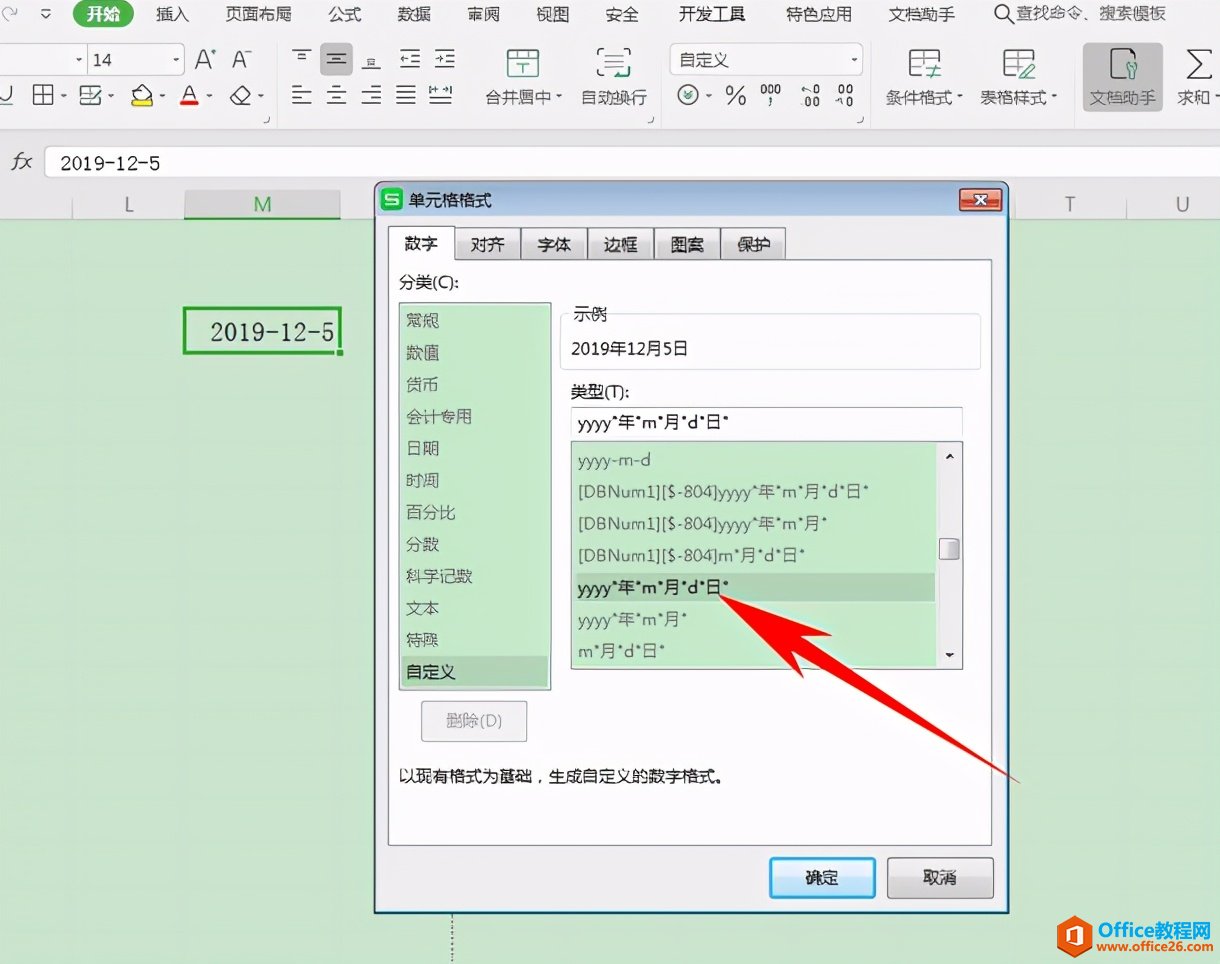The width and height of the screenshot is (1220, 964).
Task: Click distributed alignment icon
Action: coord(440,96)
